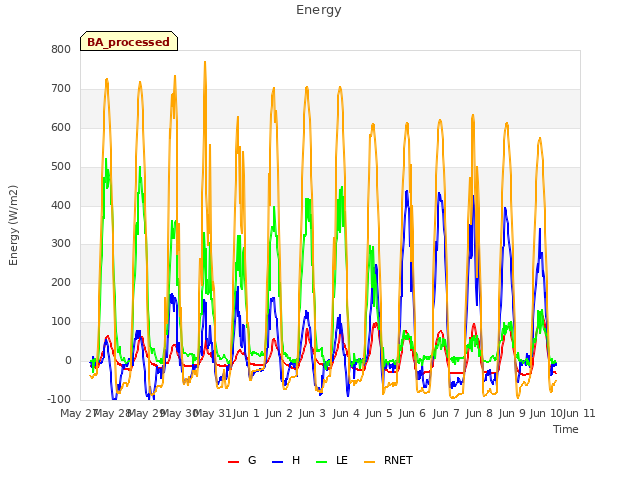The width and height of the screenshot is (640, 480).
Task: Click the green LE legend swatch
Action: coord(322,462)
